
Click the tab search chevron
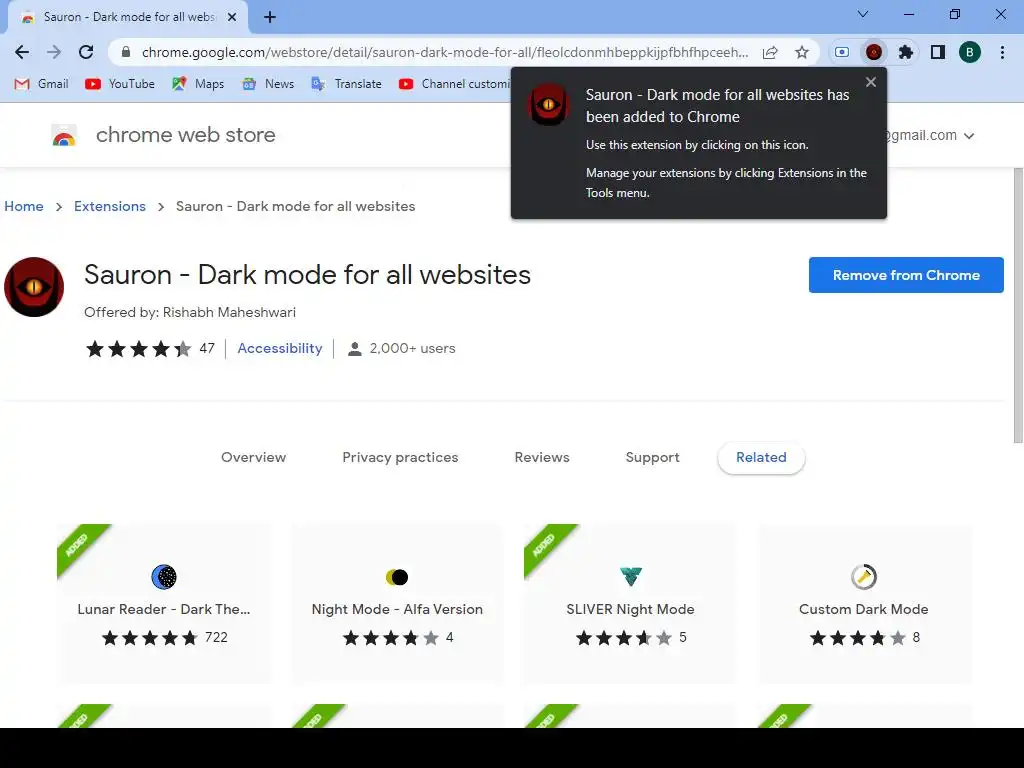[x=863, y=14]
